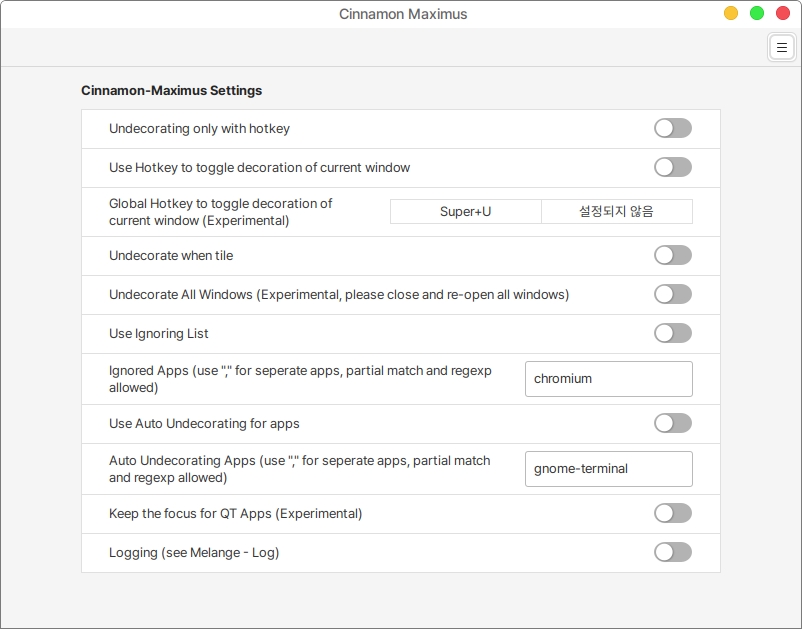The height and width of the screenshot is (629, 802).
Task: Open the hamburger menu in the toolbar
Action: pyautogui.click(x=780, y=47)
